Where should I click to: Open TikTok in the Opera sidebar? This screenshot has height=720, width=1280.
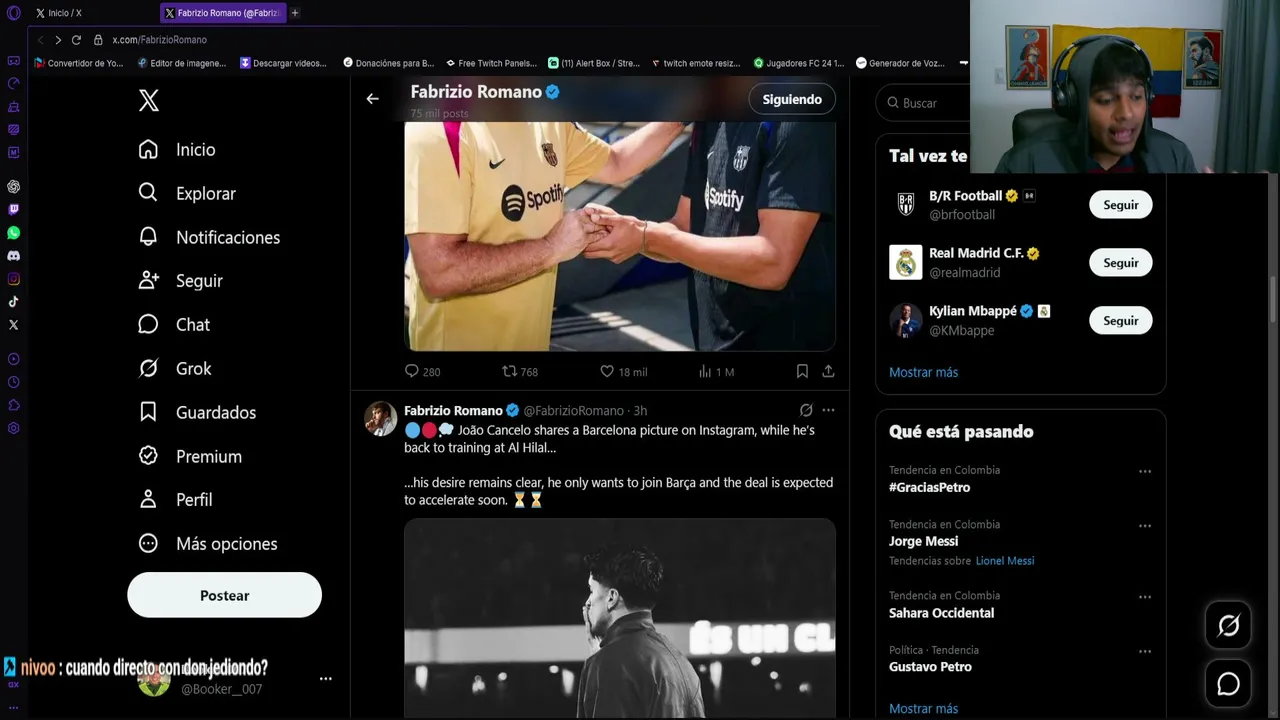13,302
